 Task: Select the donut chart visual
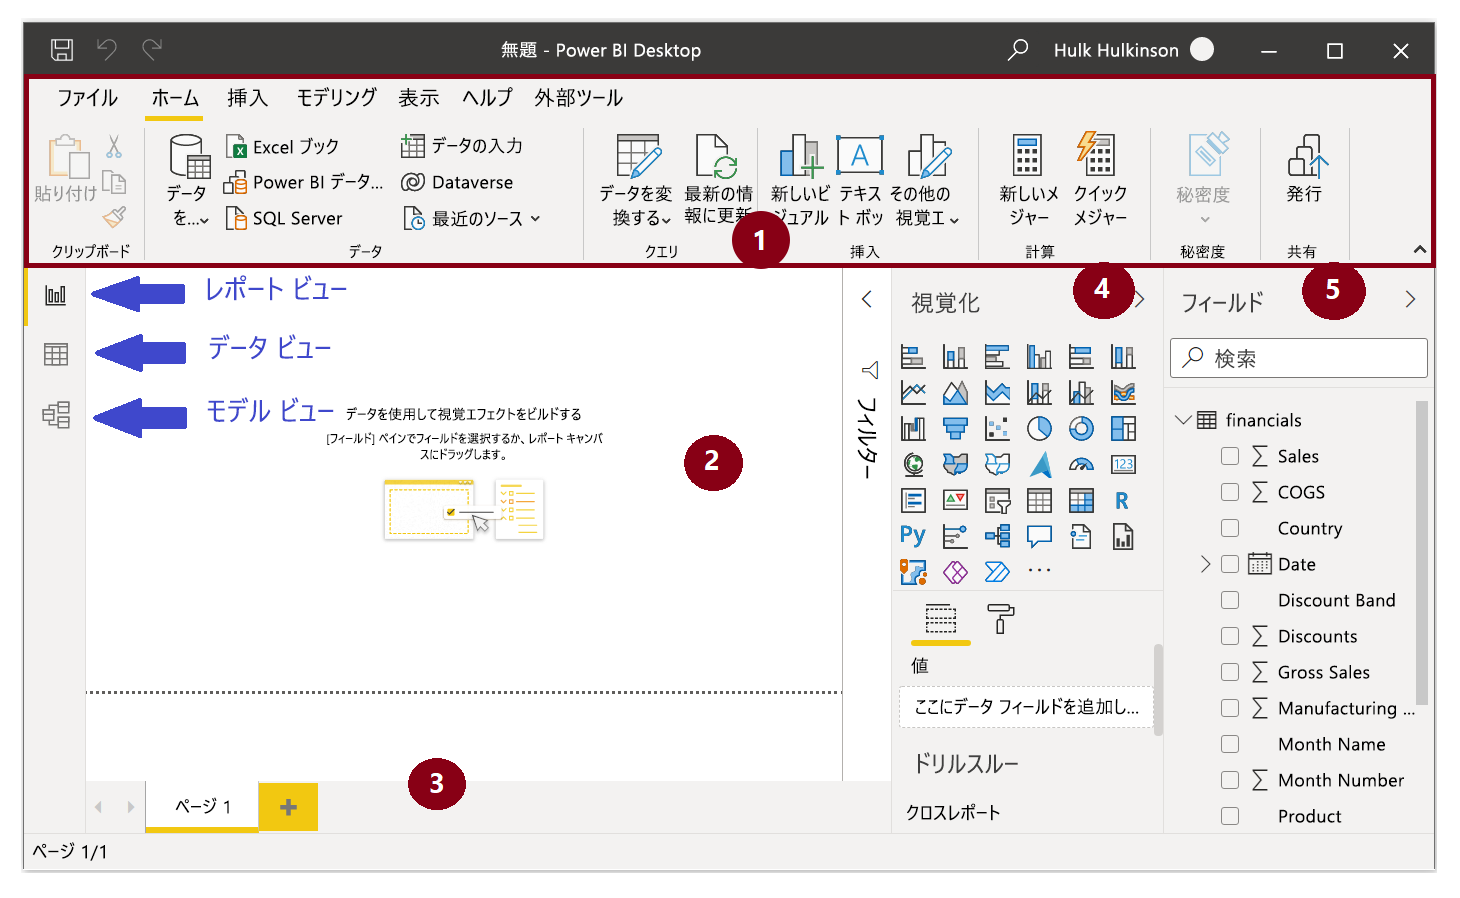coord(1081,428)
